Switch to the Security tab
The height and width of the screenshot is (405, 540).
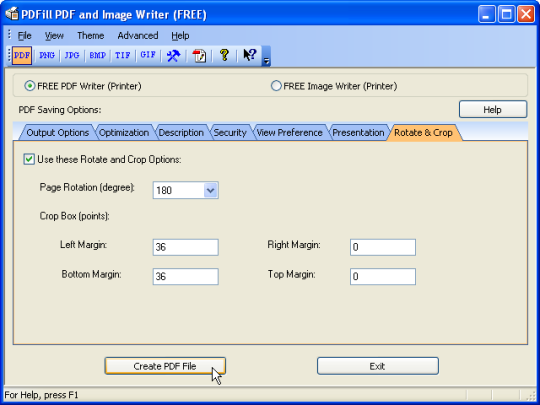(230, 133)
